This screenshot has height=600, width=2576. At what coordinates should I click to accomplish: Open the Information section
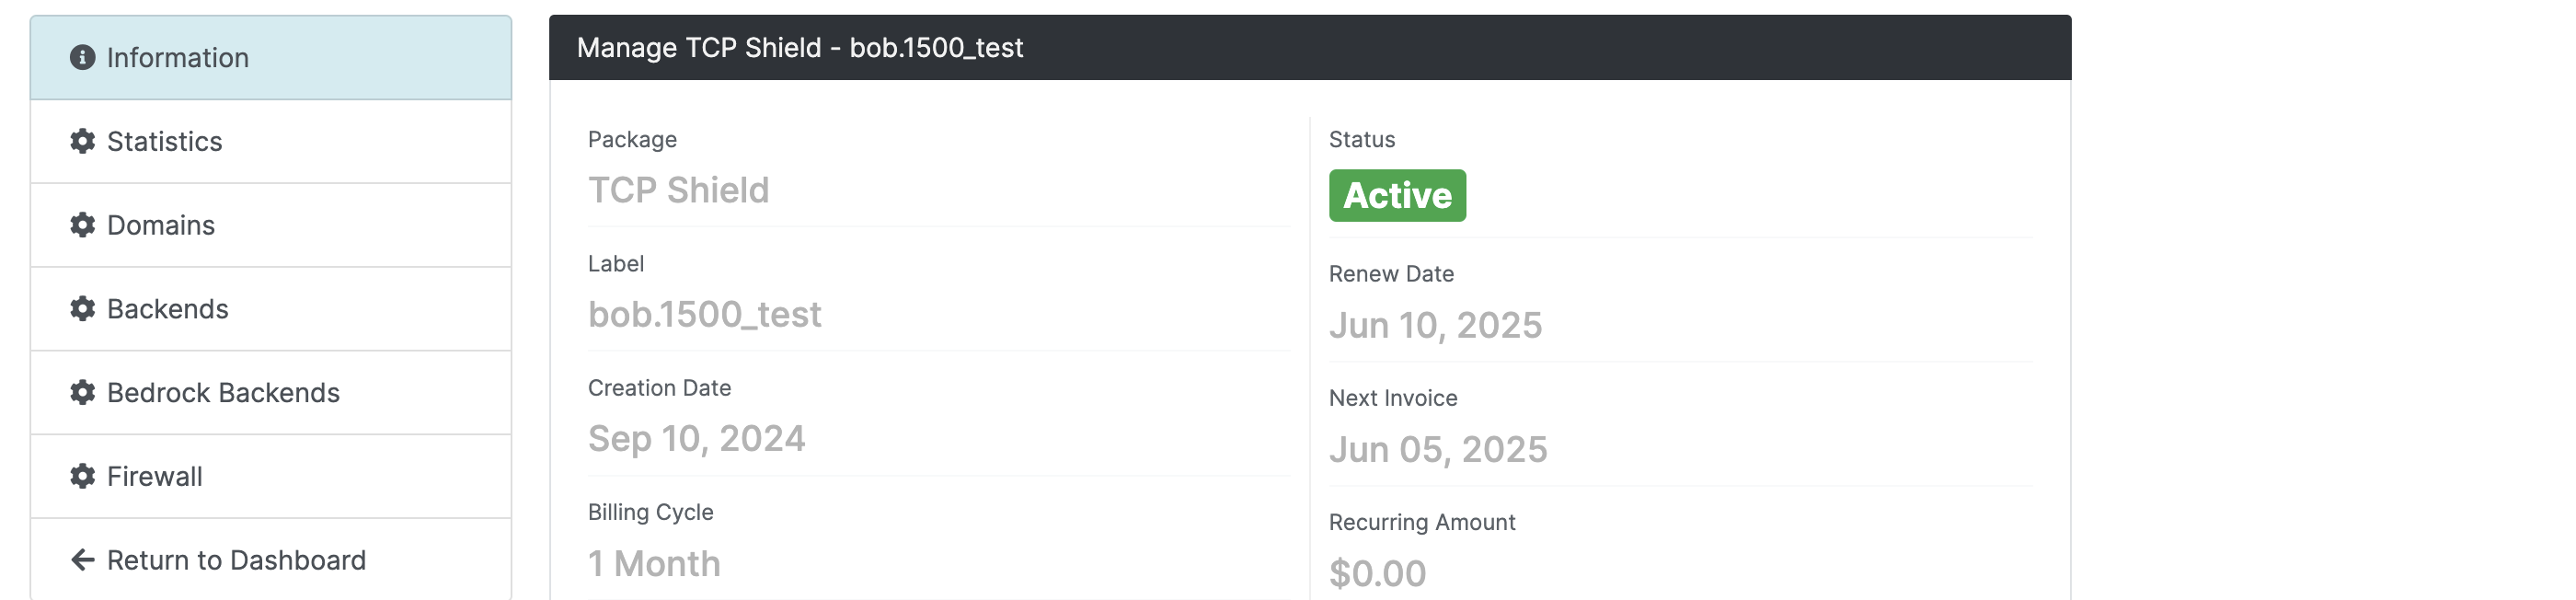pyautogui.click(x=271, y=58)
